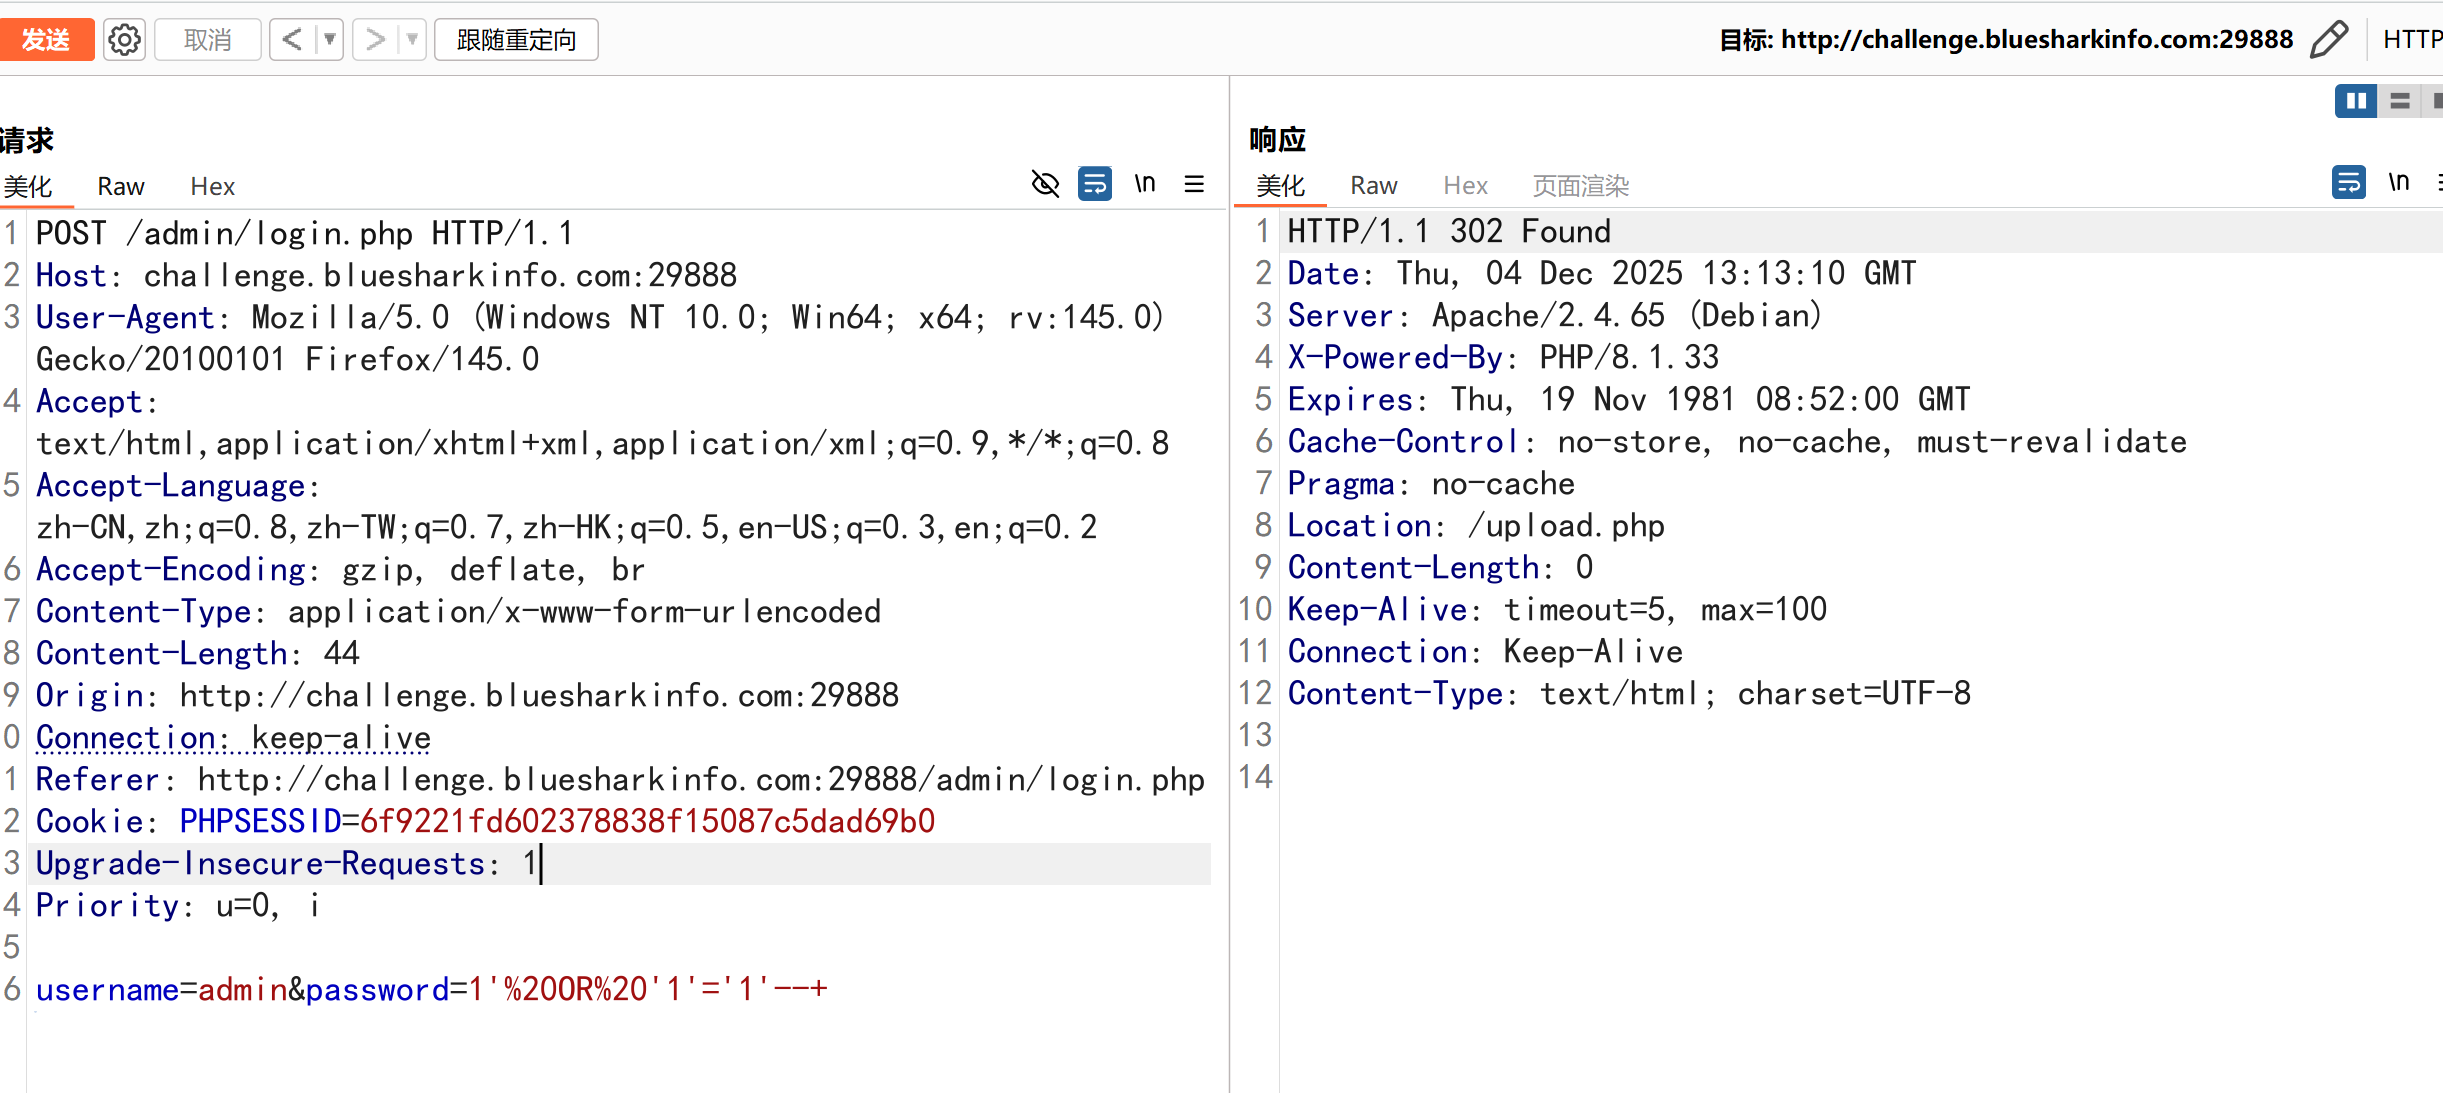Toggle hidden characters eye icon in request
Image resolution: width=2443 pixels, height=1093 pixels.
1045,184
